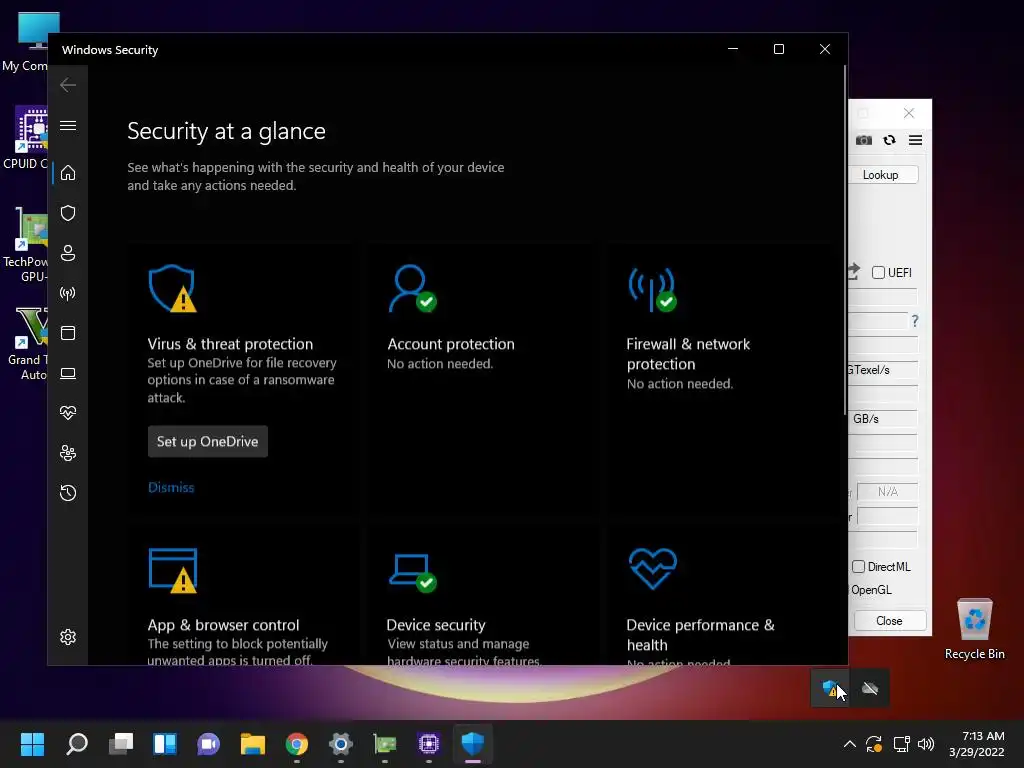
Task: Open the Firewall & network antenna icon in the sidebar
Action: (68, 293)
